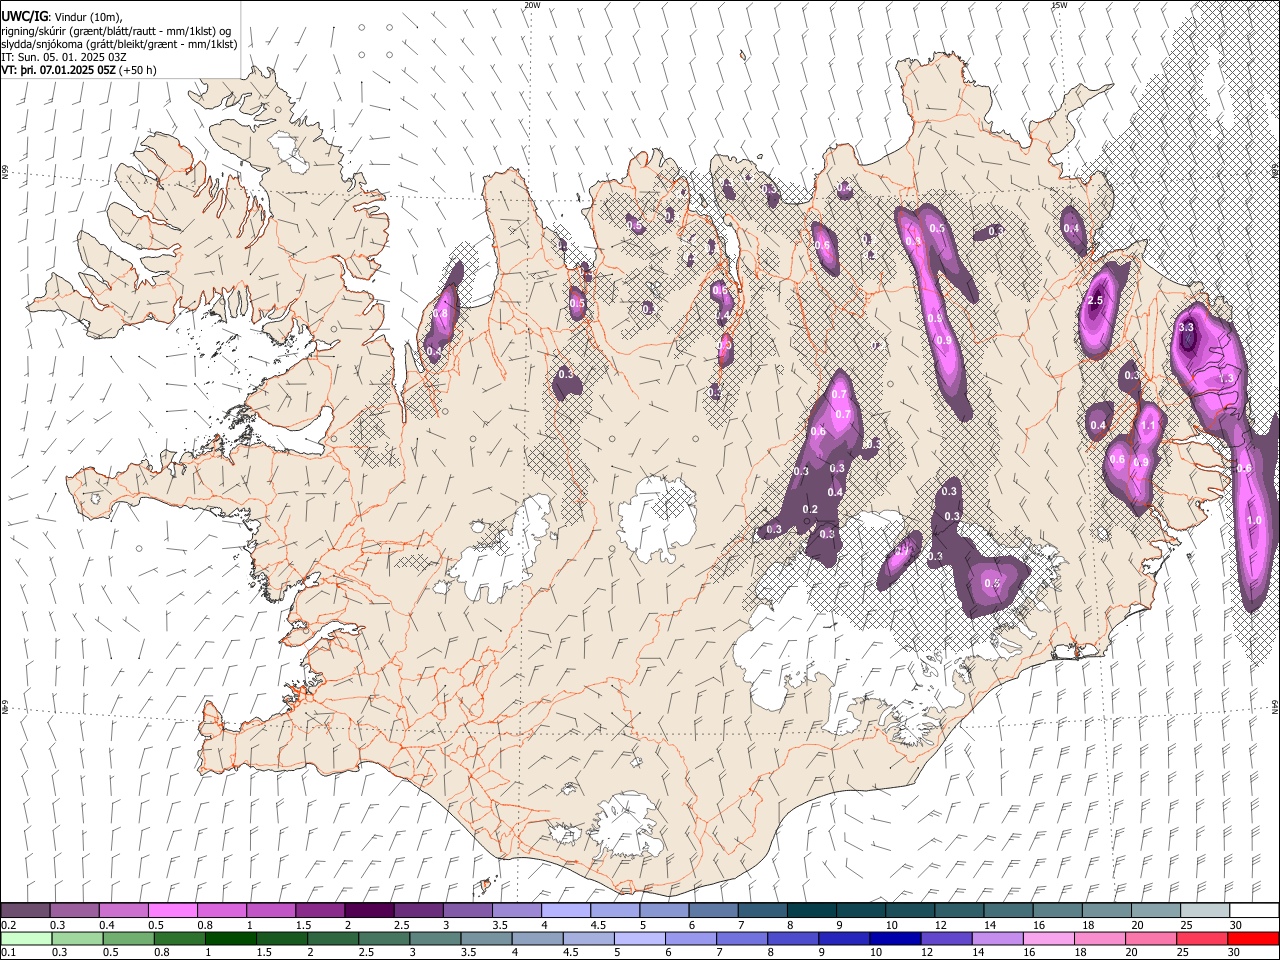The width and height of the screenshot is (1280, 960).
Task: Click the '0.1' label under the lower scale
Action: pos(9,953)
